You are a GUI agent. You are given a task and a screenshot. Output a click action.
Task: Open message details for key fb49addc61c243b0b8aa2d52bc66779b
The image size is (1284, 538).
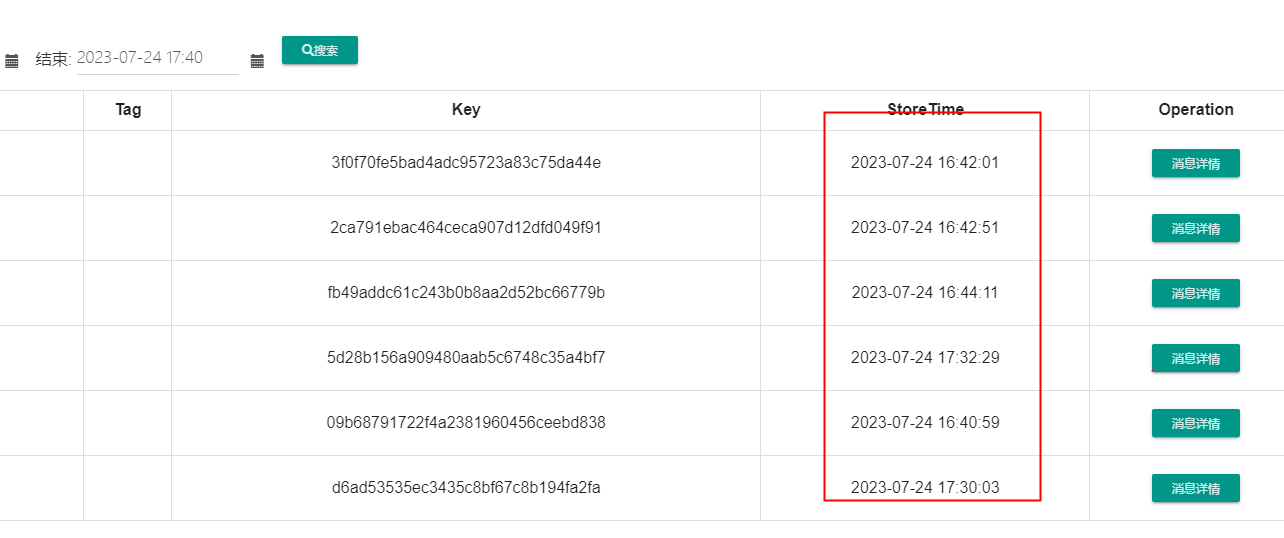point(1196,293)
